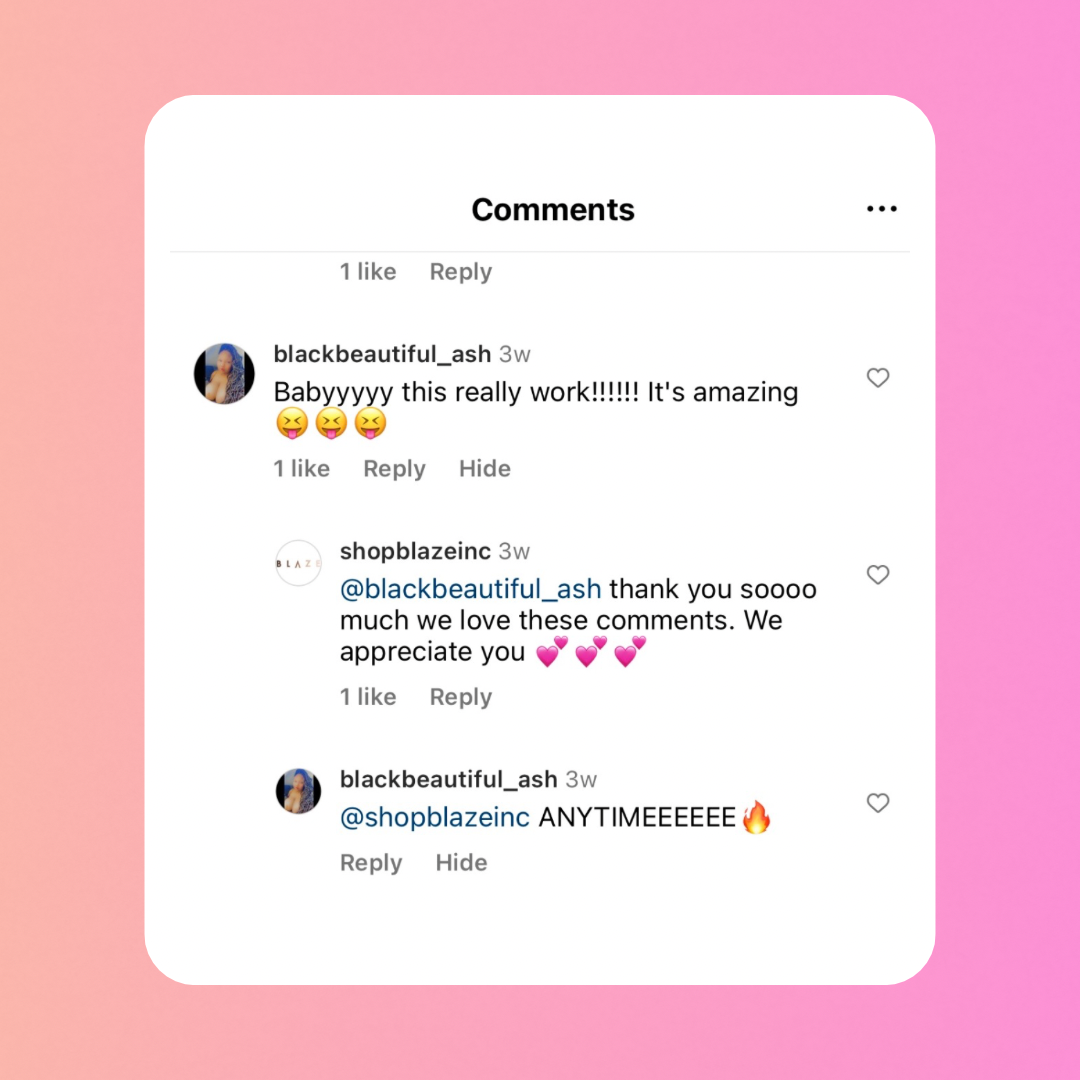Open shopblazeinc's BLAZE profile avatar
Screen dimensions: 1080x1080
[x=298, y=563]
